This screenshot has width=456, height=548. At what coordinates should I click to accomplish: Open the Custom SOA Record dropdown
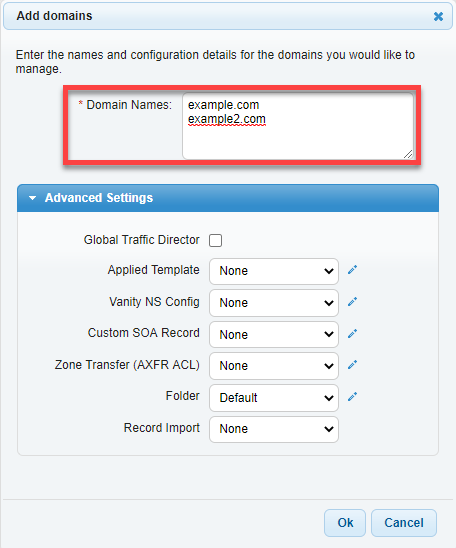[x=274, y=334]
